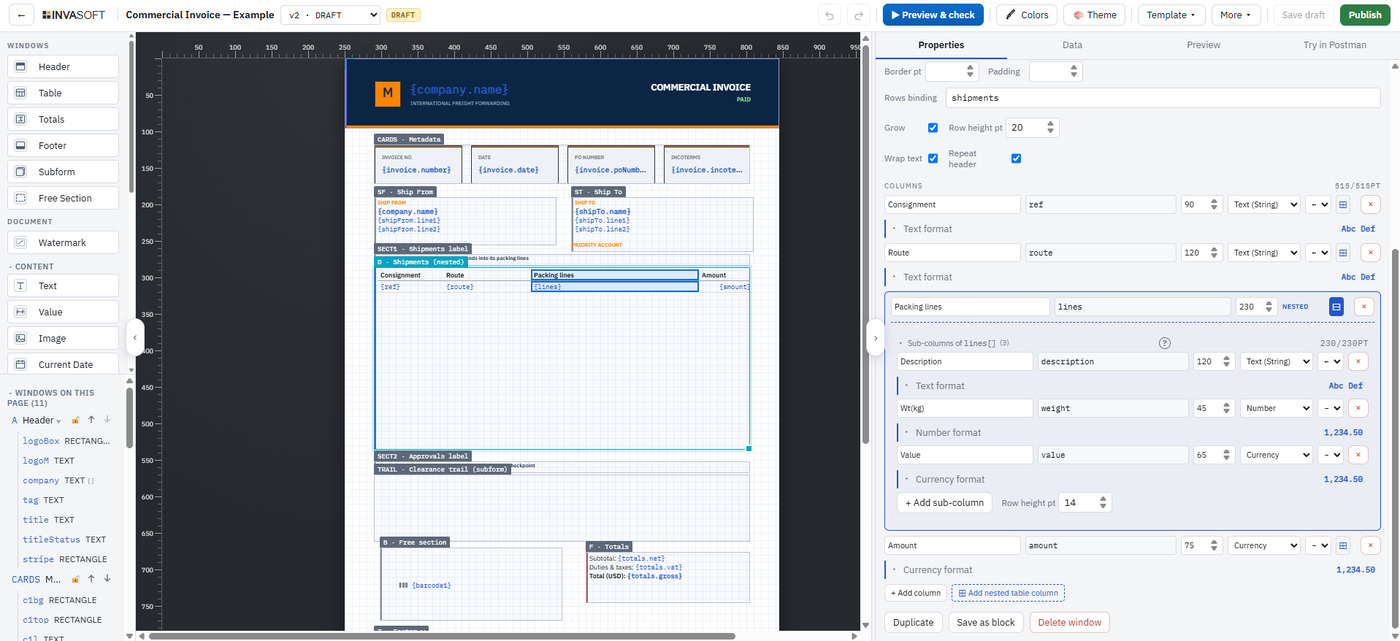Add a Totals window from sidebar
Screen dimensions: 1400x641
pyautogui.click(x=63, y=119)
